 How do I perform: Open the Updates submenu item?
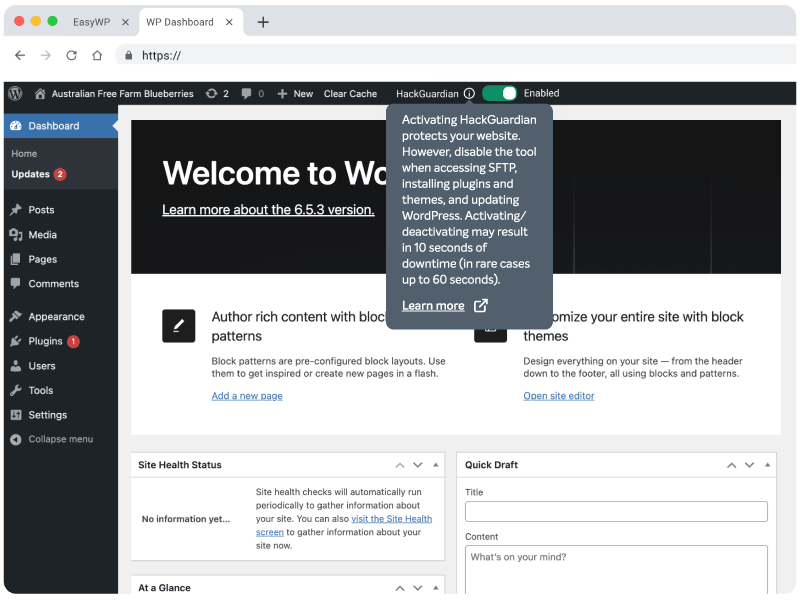(x=30, y=174)
